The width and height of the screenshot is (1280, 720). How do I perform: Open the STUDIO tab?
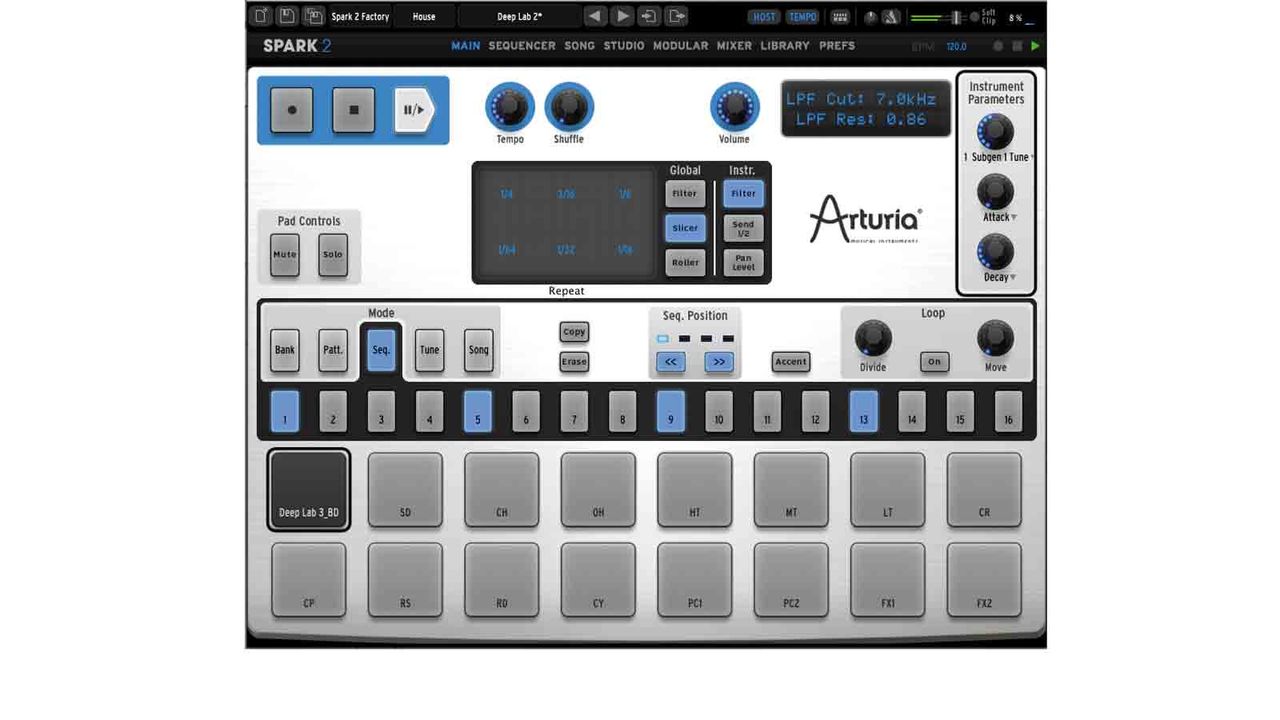624,46
